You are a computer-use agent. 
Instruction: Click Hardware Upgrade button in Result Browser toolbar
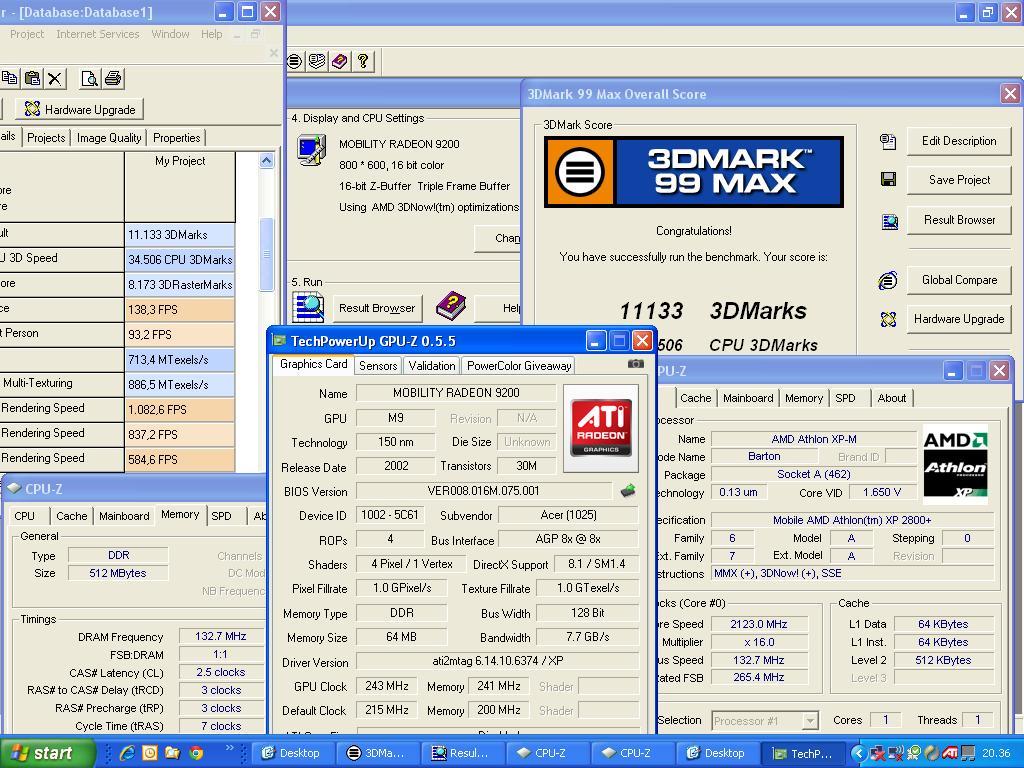pyautogui.click(x=79, y=109)
